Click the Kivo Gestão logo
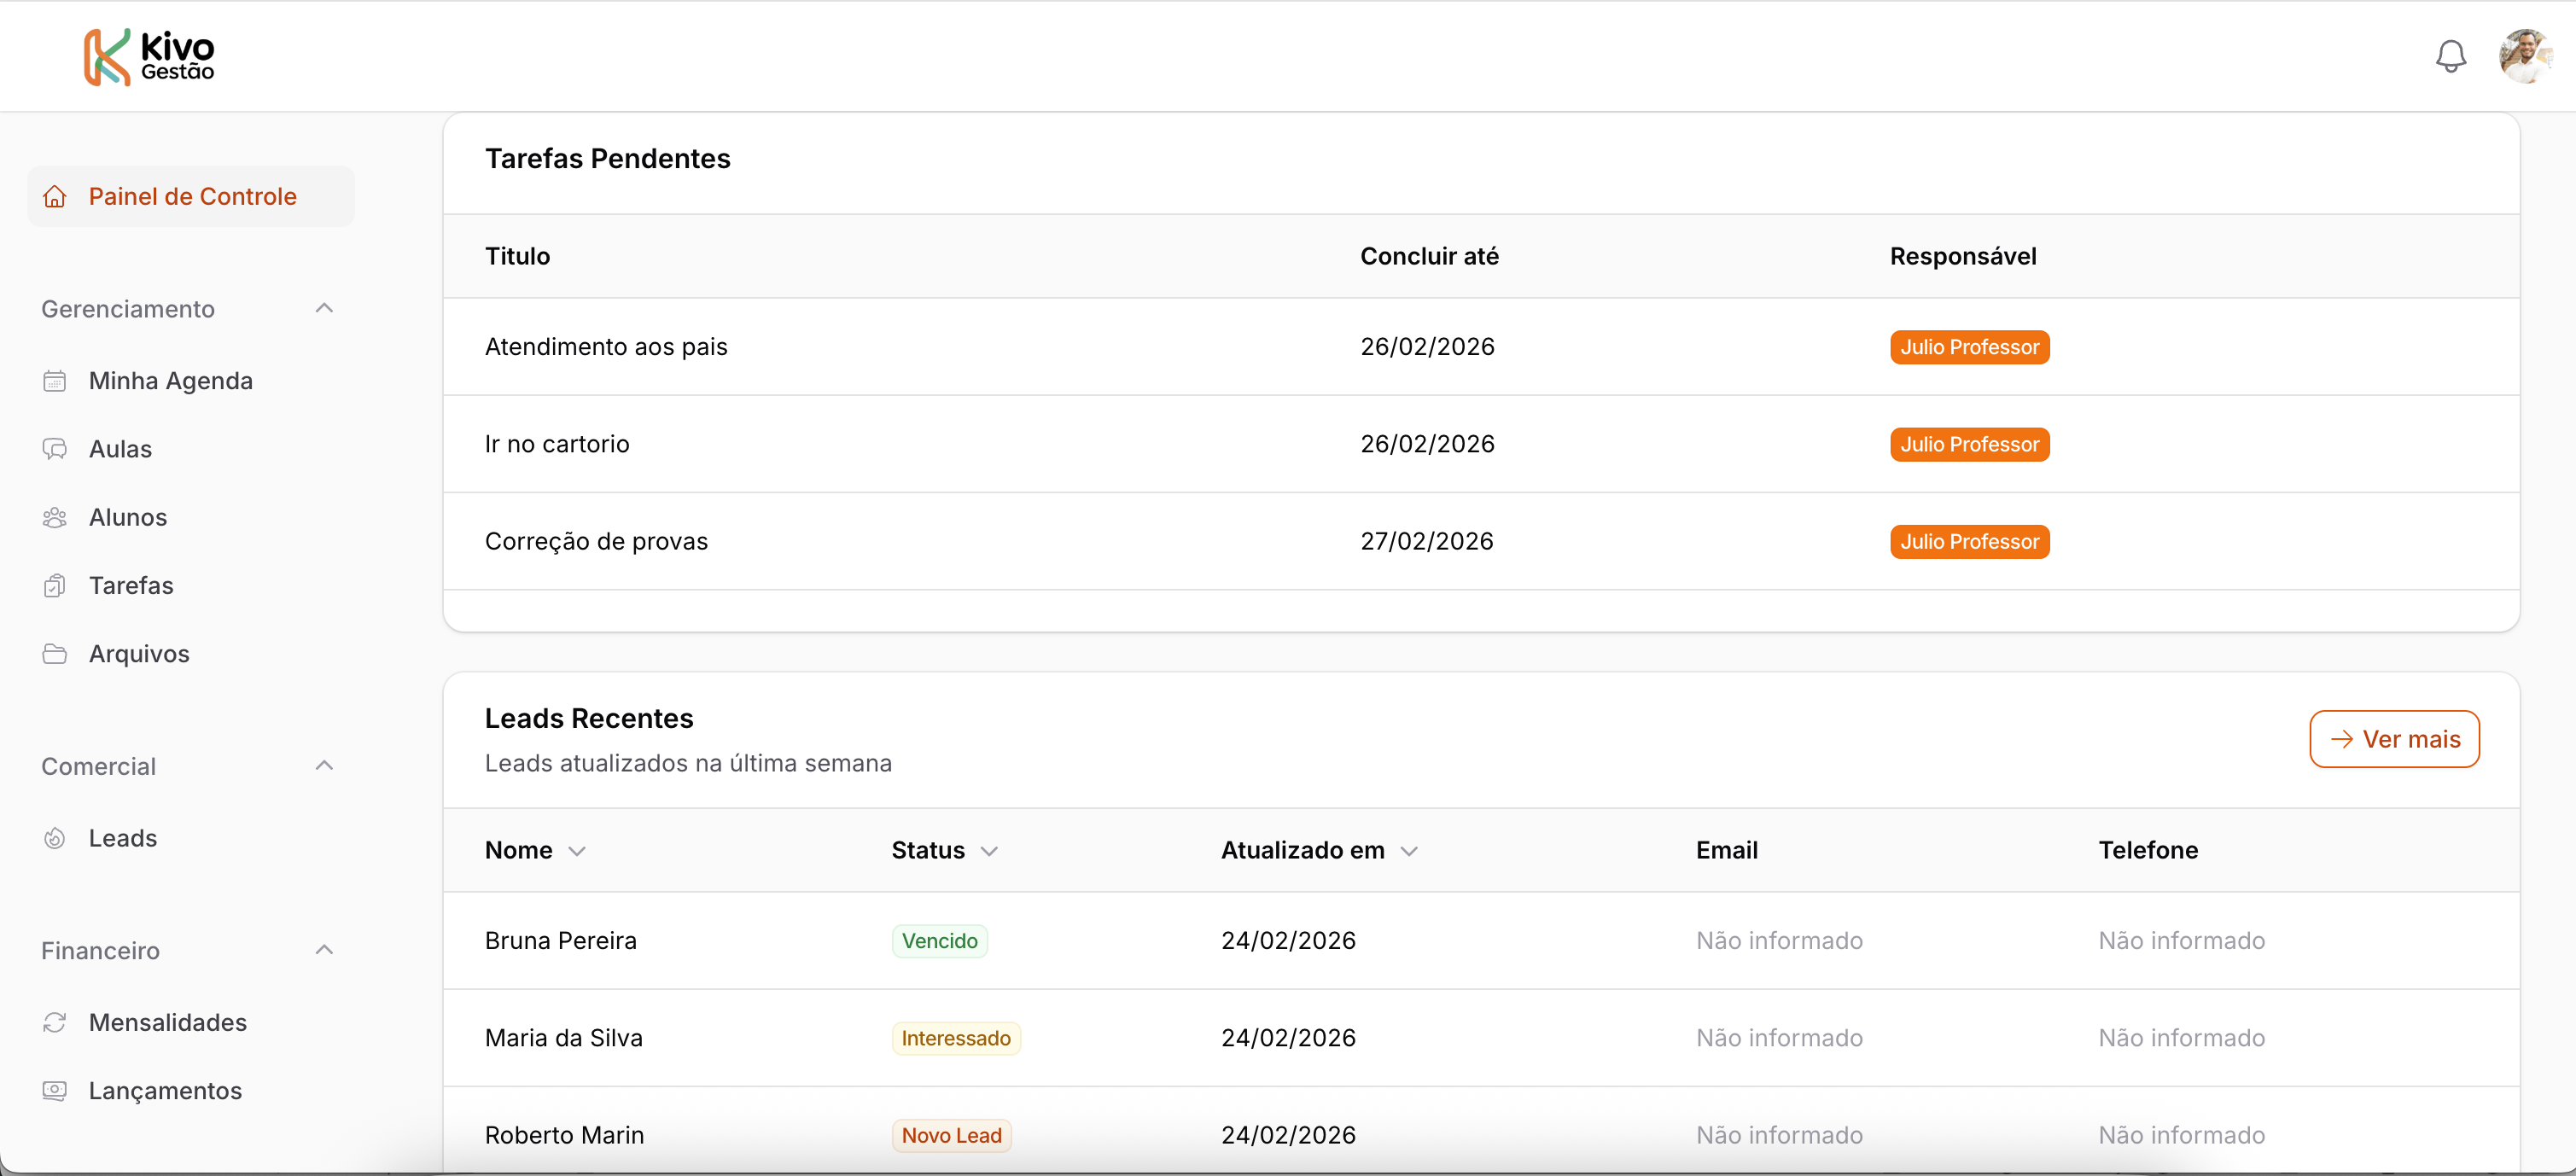This screenshot has height=1176, width=2576. coord(149,57)
